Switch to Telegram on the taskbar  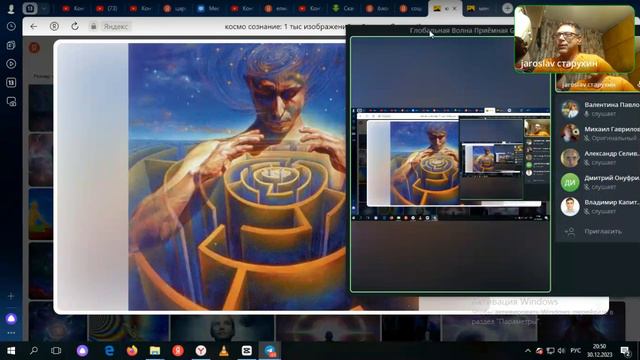pos(270,351)
